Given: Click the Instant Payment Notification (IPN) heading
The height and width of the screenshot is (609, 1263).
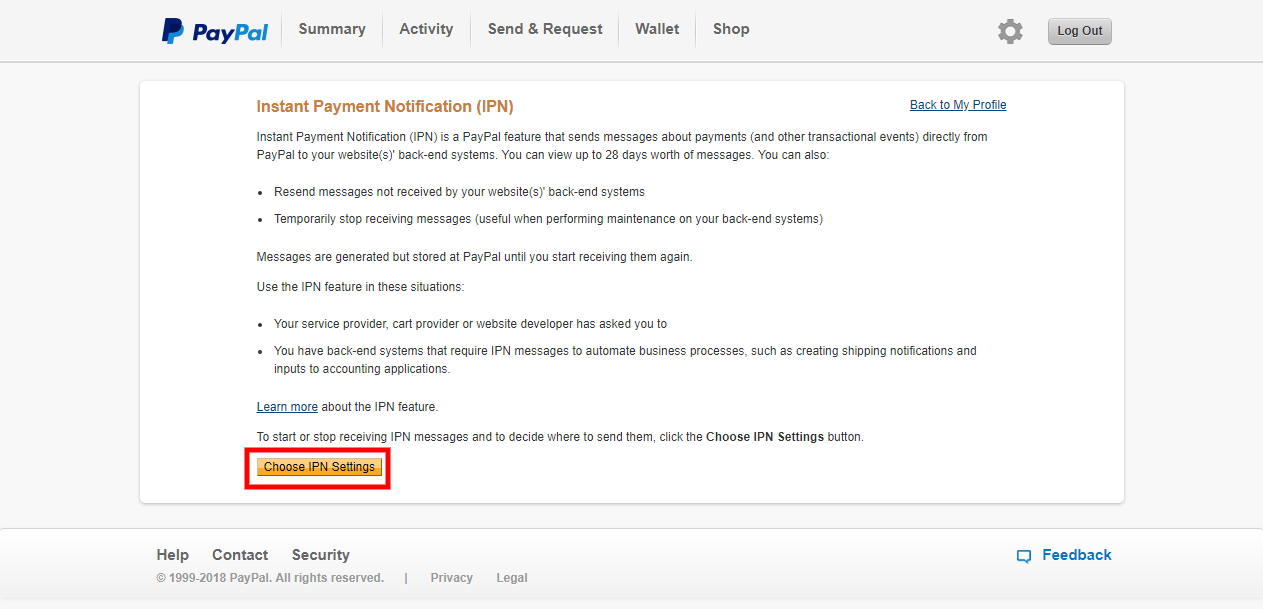Looking at the screenshot, I should 385,106.
